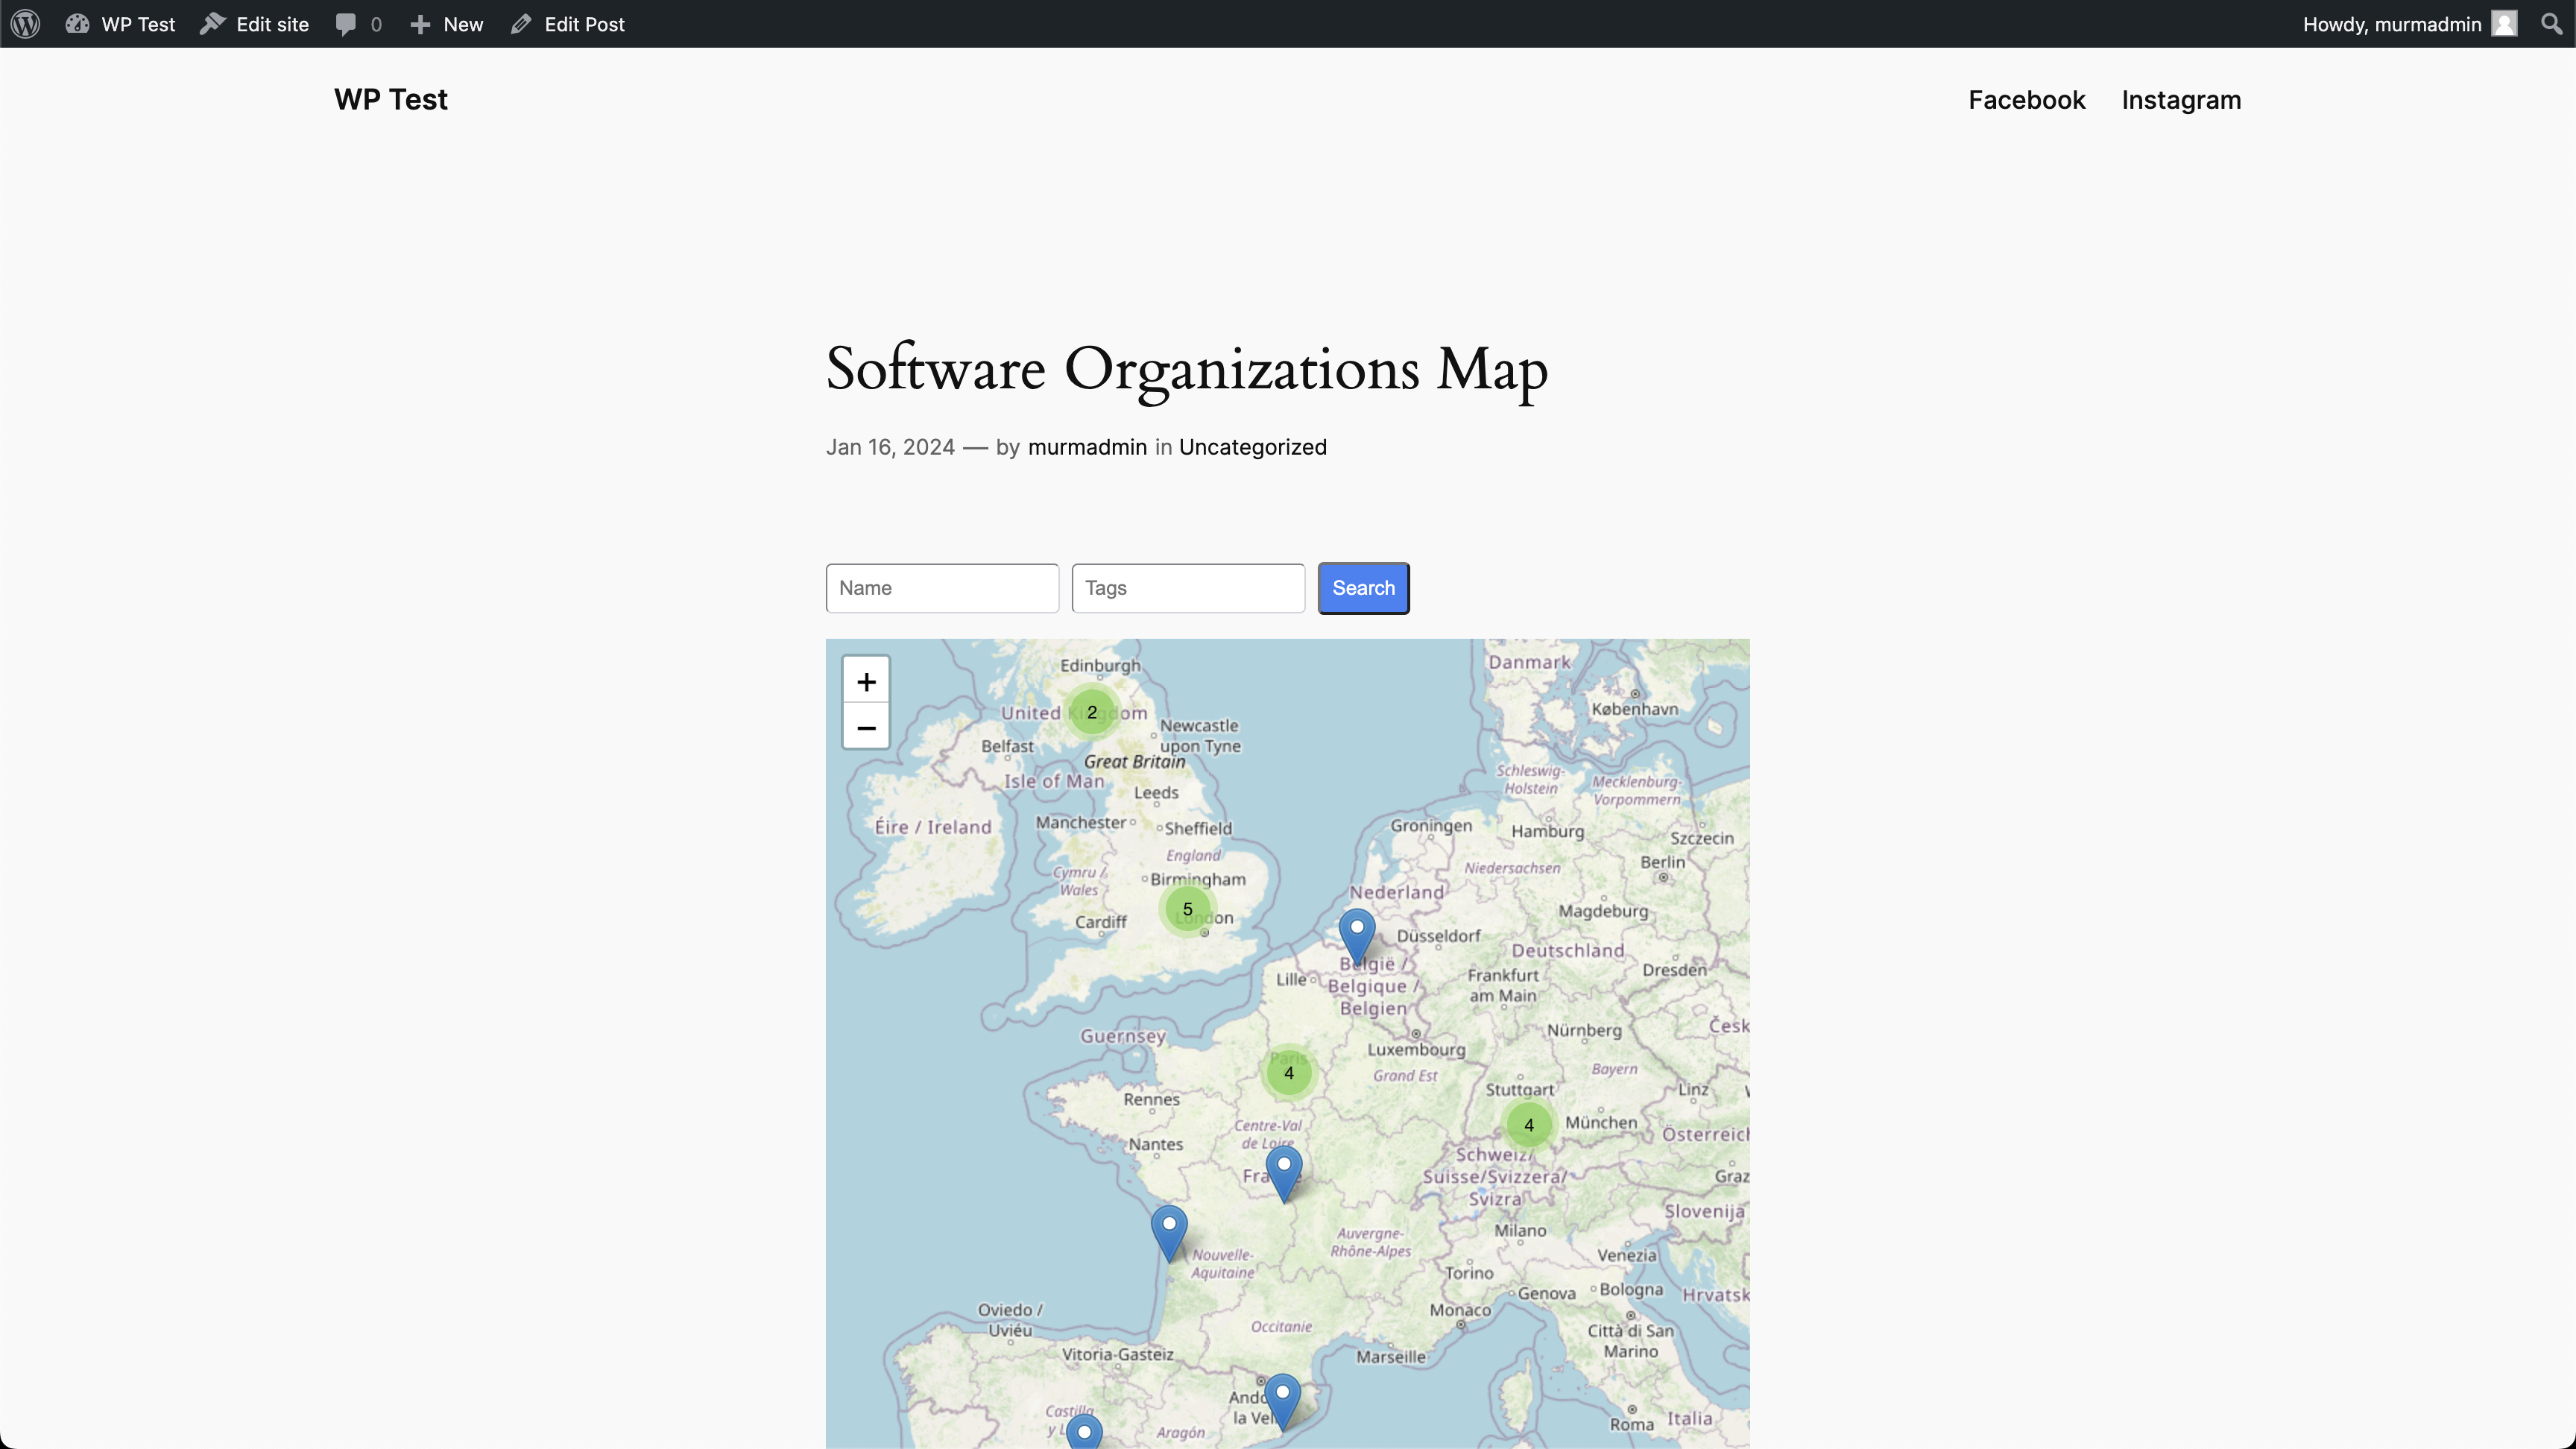The image size is (2576, 1449).
Task: Click the cluster of 4 near München
Action: click(x=1528, y=1125)
